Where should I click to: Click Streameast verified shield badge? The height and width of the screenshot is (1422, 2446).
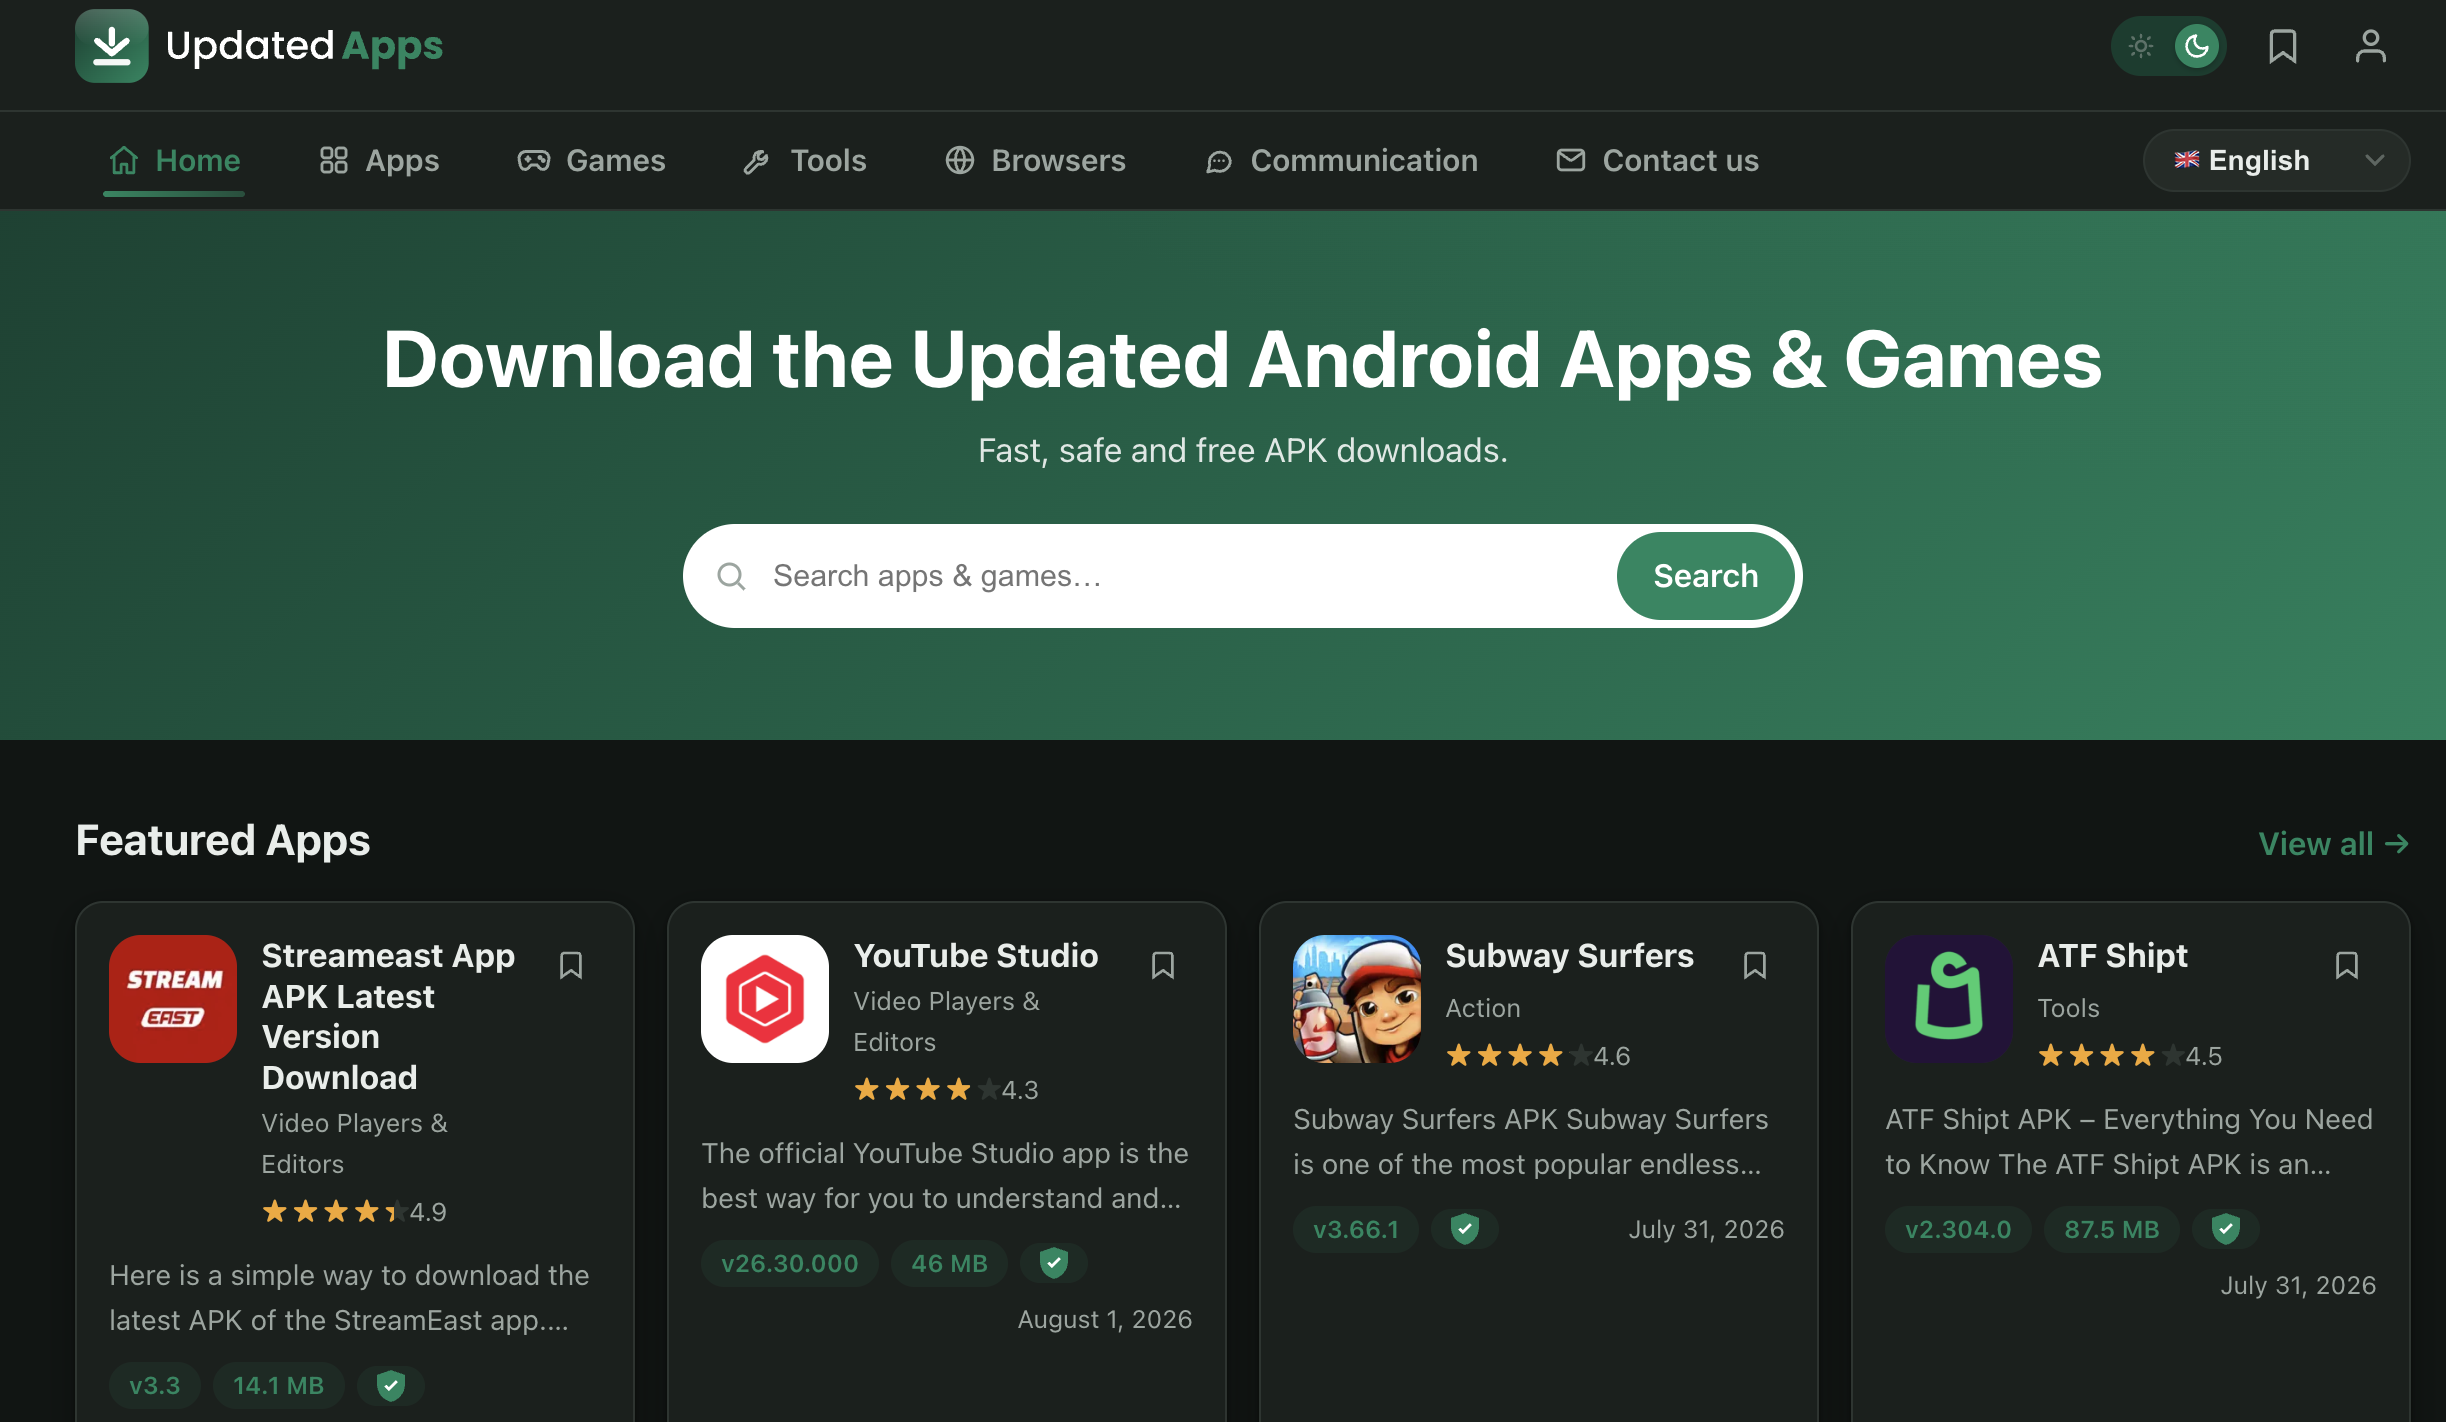[x=391, y=1385]
